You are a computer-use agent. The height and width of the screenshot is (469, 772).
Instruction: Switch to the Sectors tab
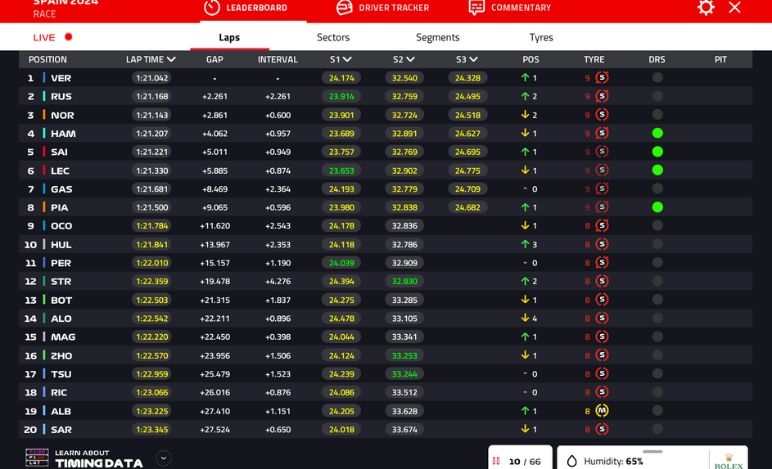click(333, 37)
